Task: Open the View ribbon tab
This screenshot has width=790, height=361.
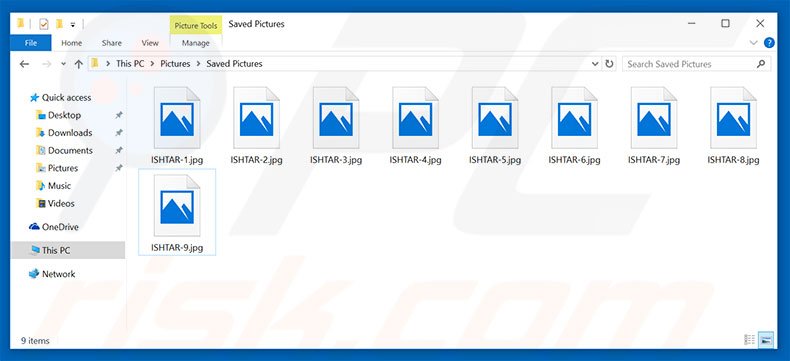Action: pos(150,43)
